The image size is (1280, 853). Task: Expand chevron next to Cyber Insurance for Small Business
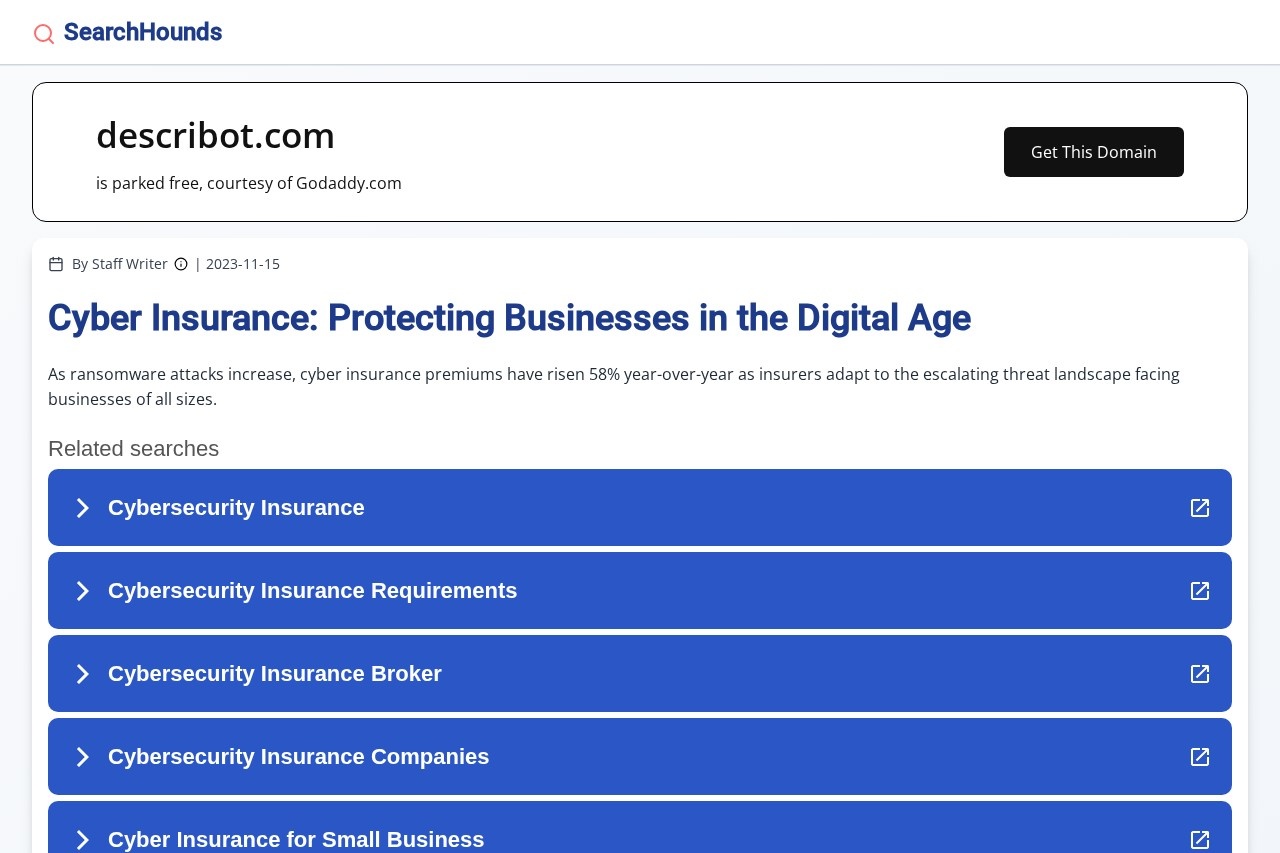(83, 839)
